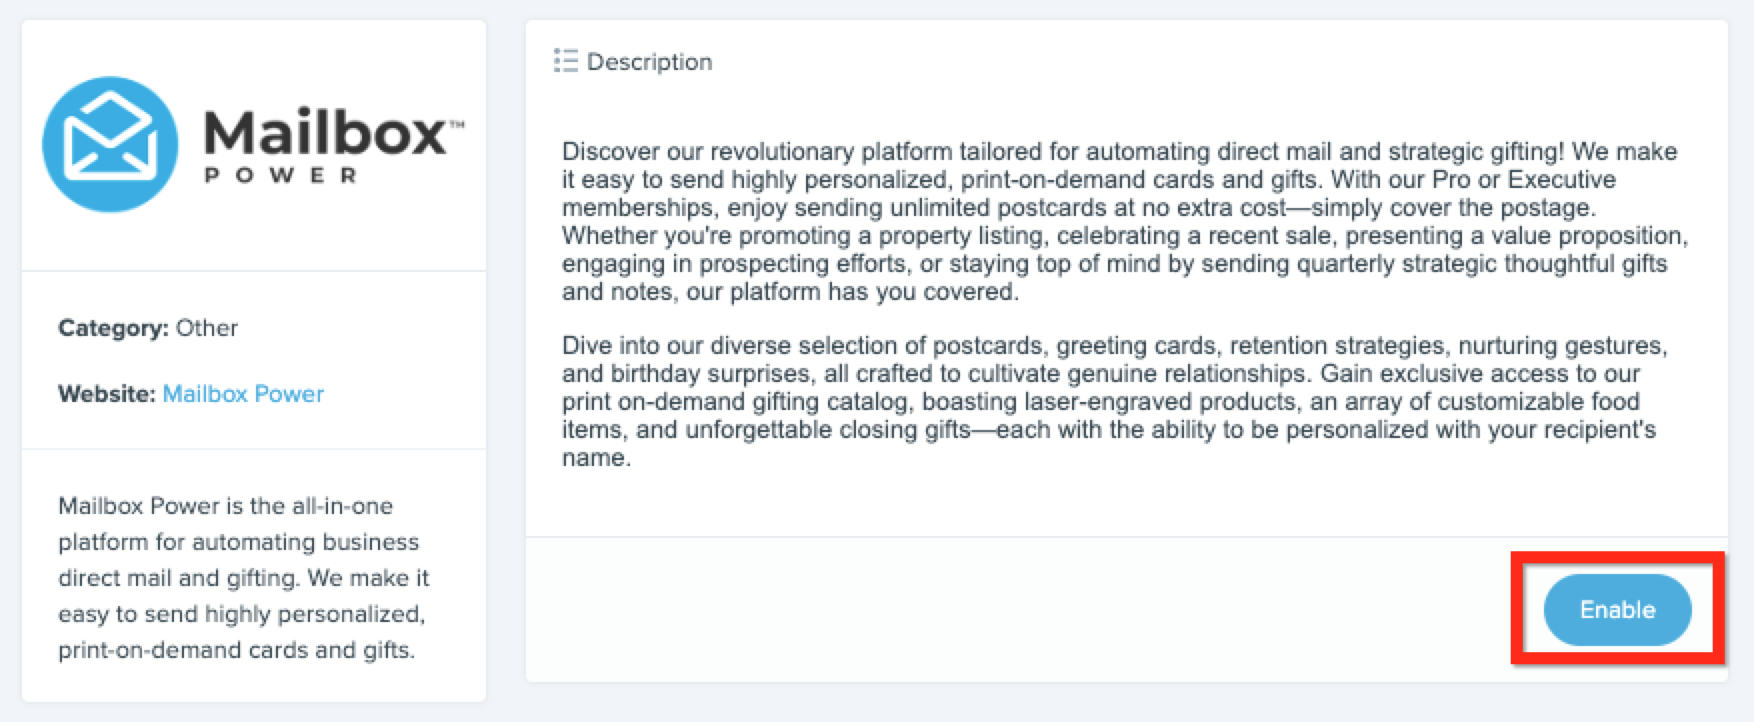Click the word 'name.' ending the description
The width and height of the screenshot is (1754, 722).
tap(596, 458)
